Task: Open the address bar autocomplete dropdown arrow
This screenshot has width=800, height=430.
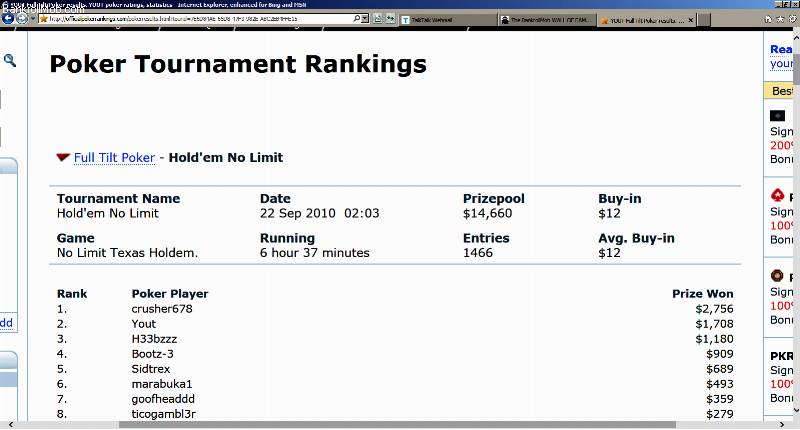Action: (x=365, y=19)
